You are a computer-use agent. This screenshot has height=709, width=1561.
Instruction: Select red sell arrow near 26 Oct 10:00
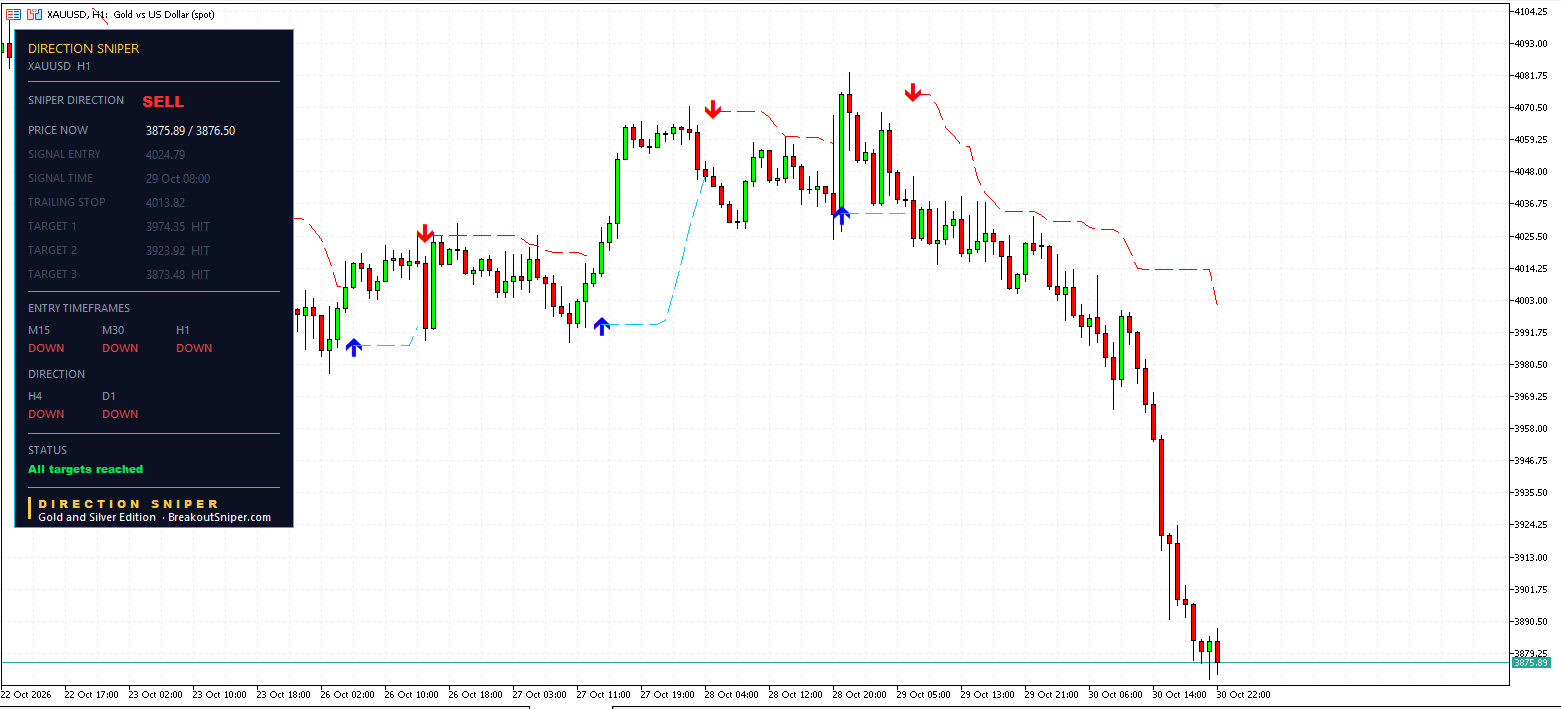click(425, 234)
